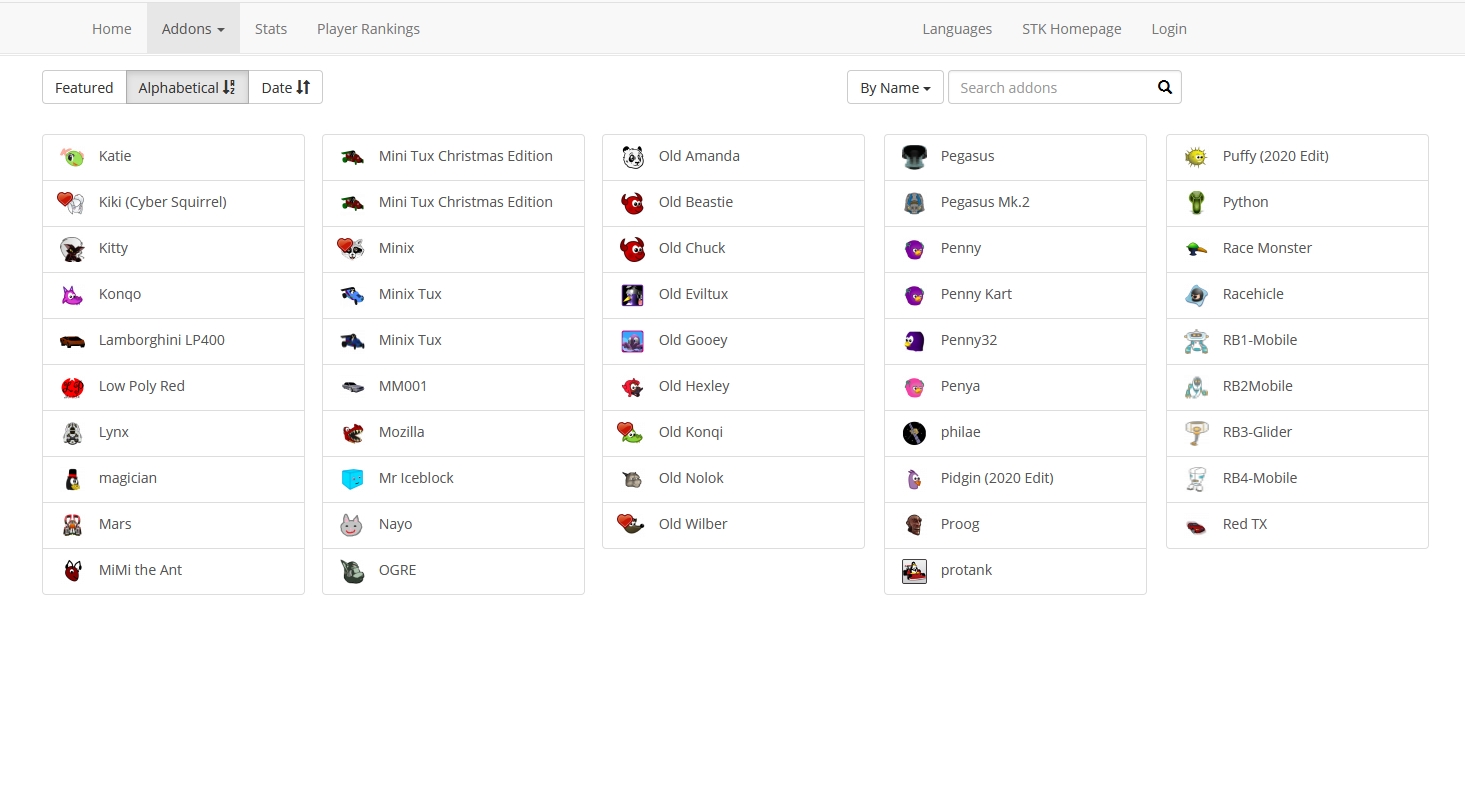Viewport: 1465px width, 803px height.
Task: Click the Katie kart icon
Action: [x=72, y=157]
